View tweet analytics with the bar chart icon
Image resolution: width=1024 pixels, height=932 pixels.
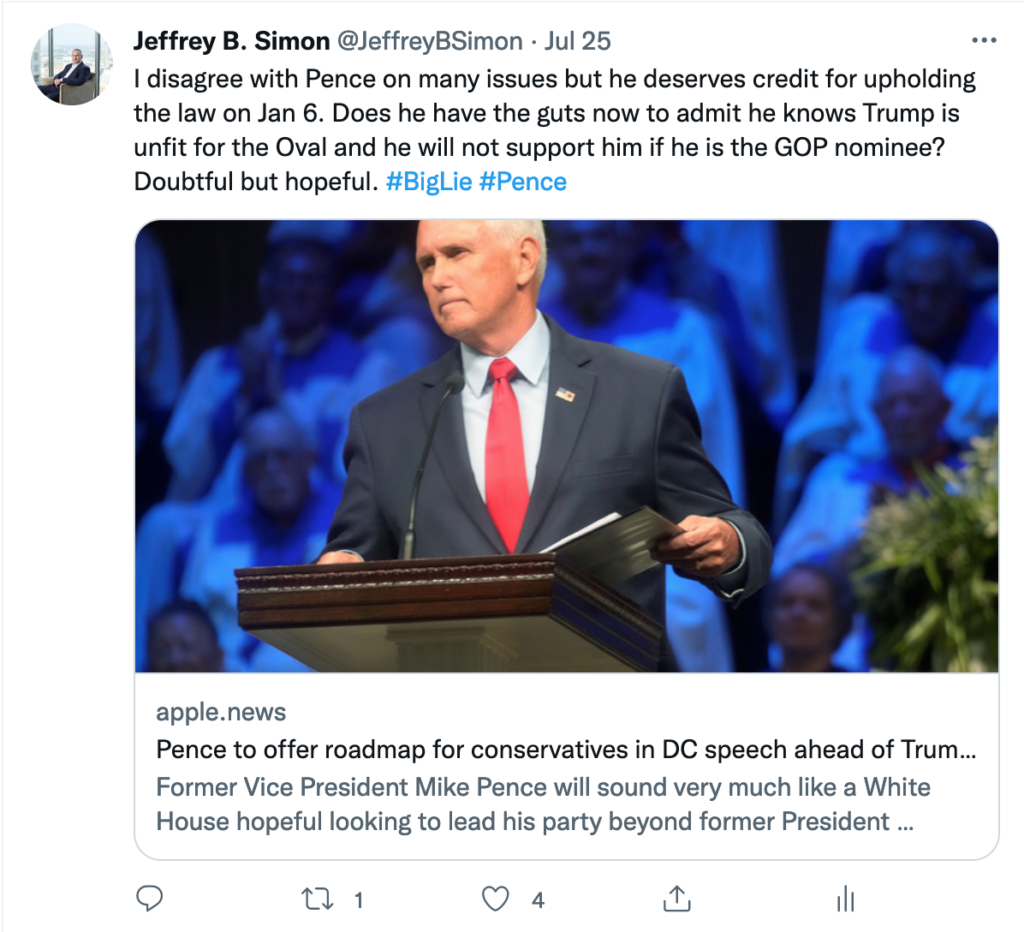(x=844, y=899)
